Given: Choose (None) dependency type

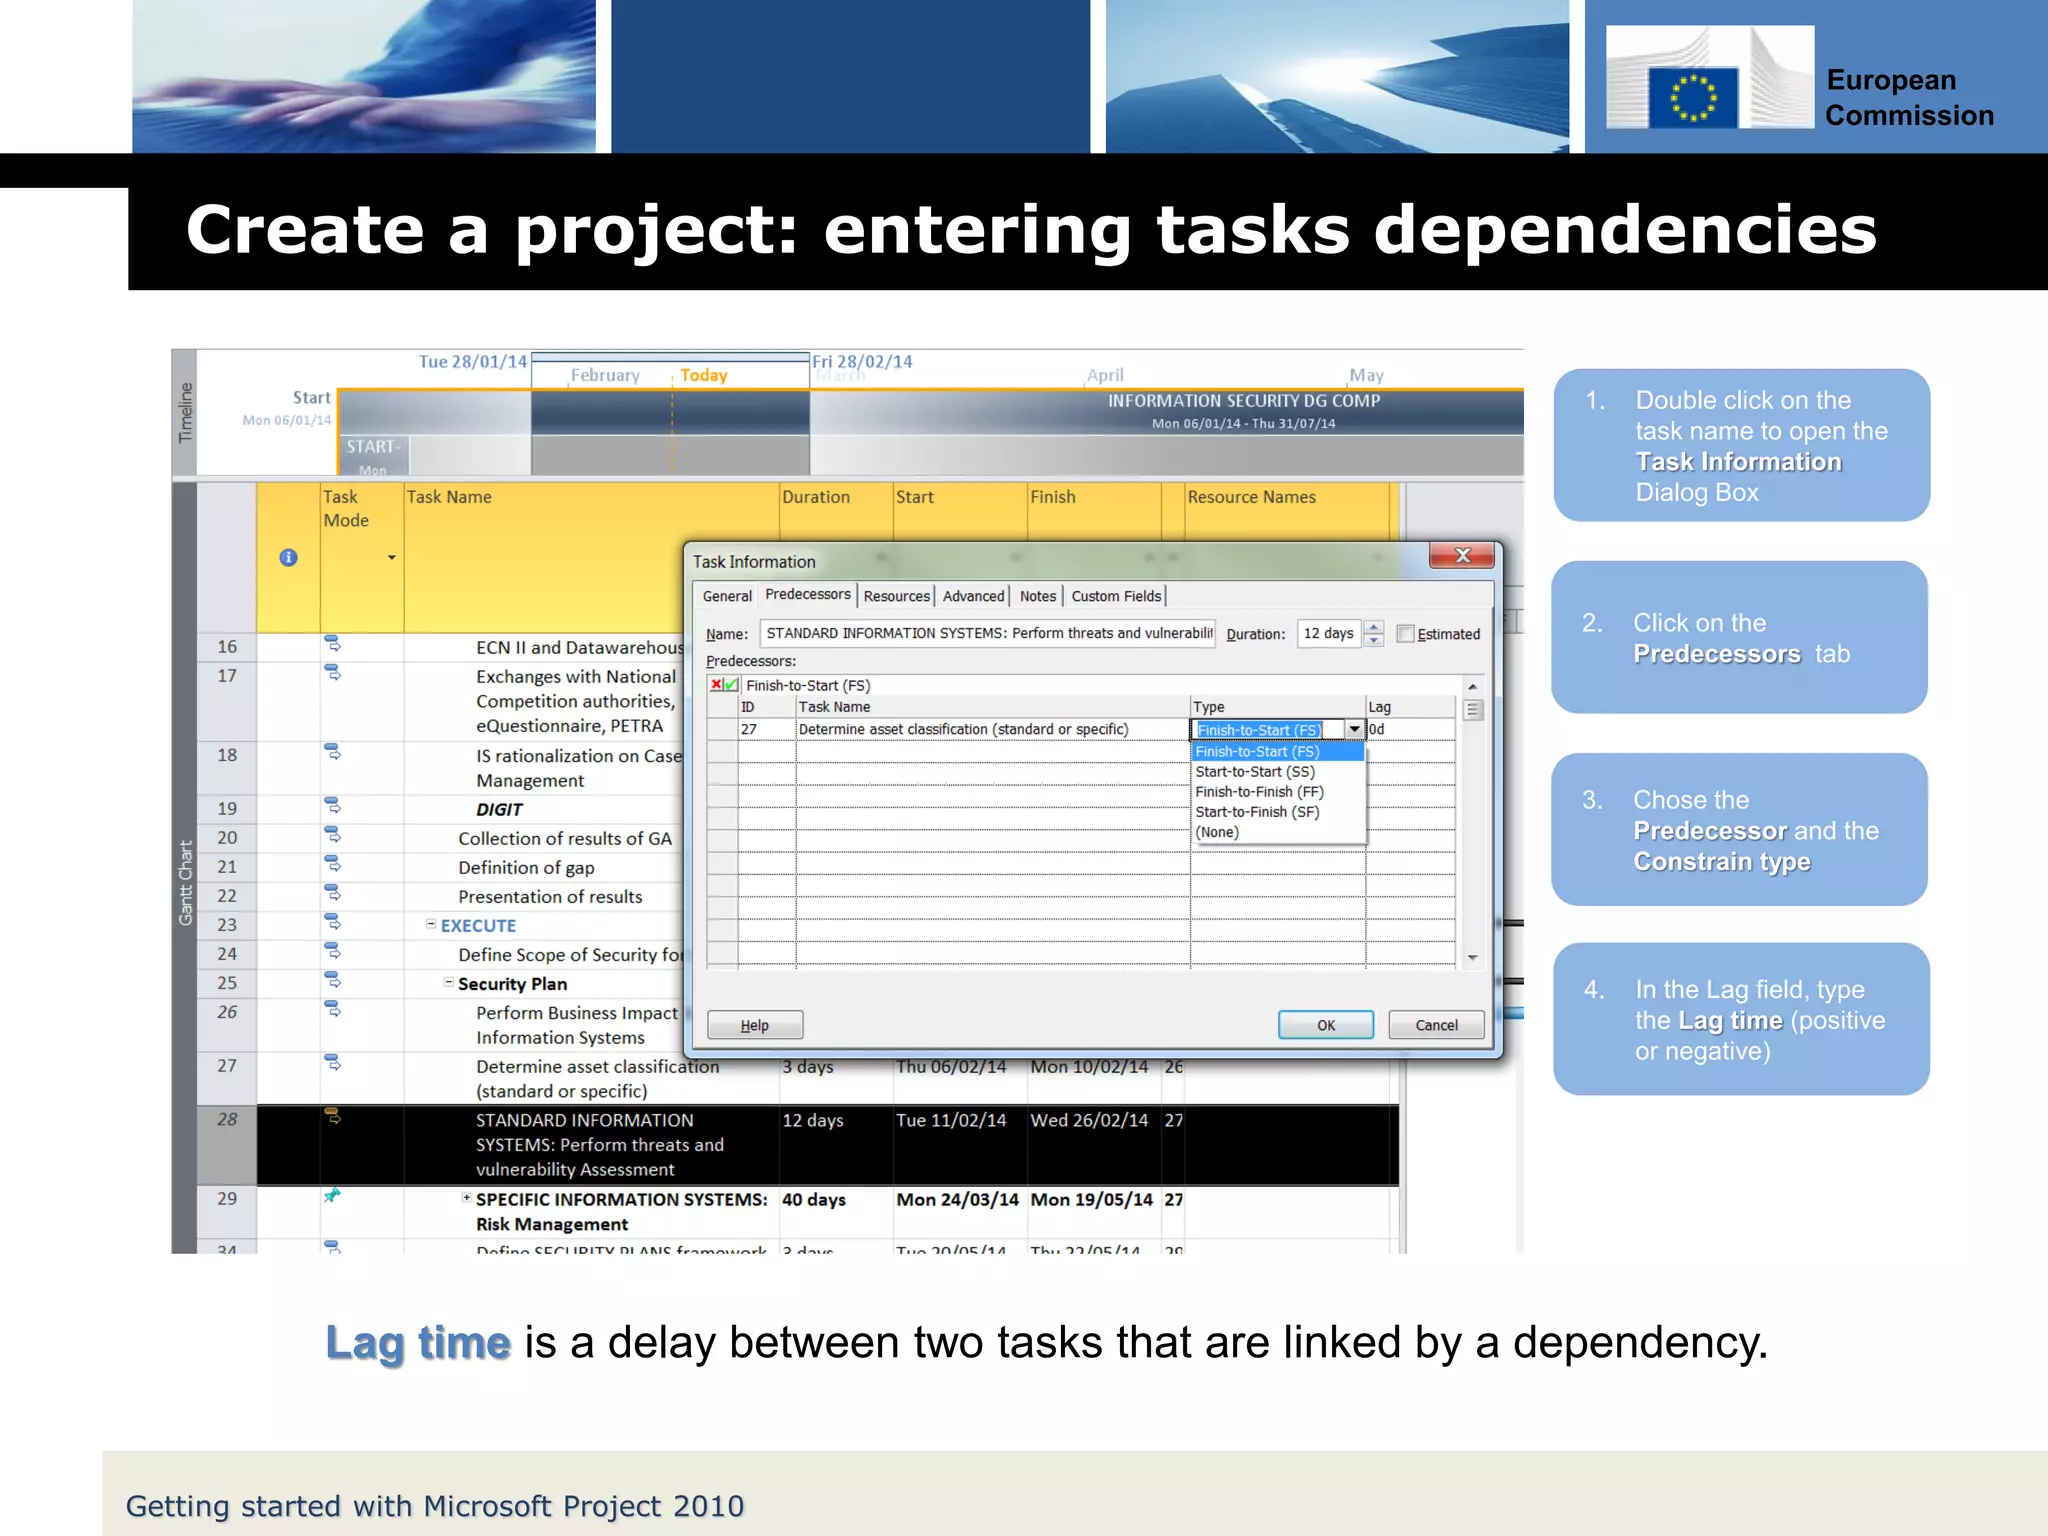Looking at the screenshot, I should click(x=1217, y=832).
